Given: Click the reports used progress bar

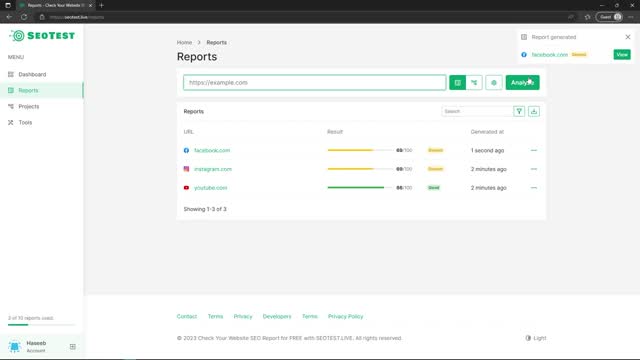Looking at the screenshot, I should 42,325.
